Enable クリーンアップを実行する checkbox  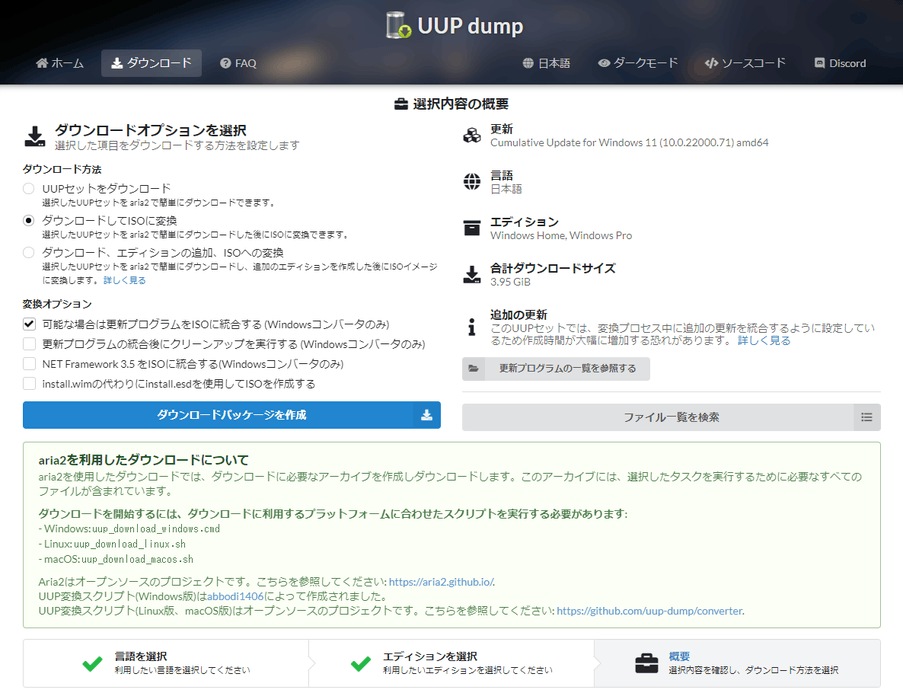pyautogui.click(x=29, y=344)
